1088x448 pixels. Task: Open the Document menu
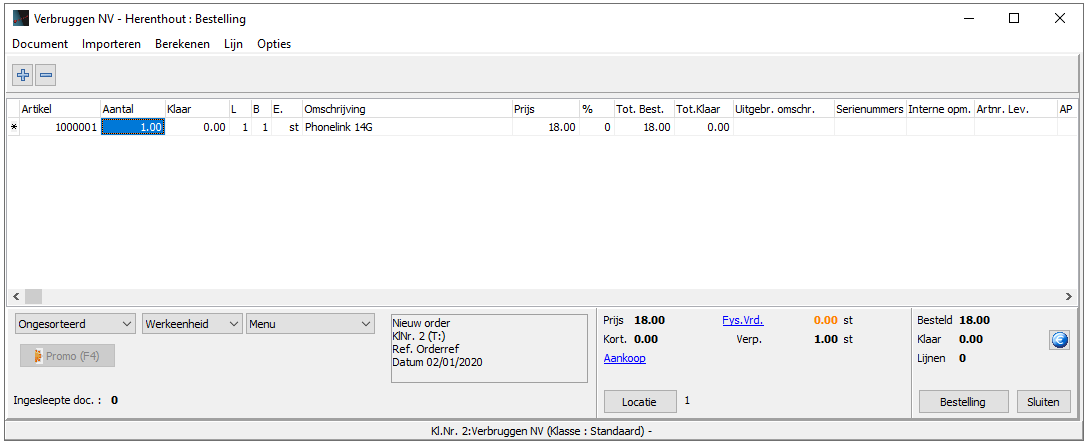(40, 44)
